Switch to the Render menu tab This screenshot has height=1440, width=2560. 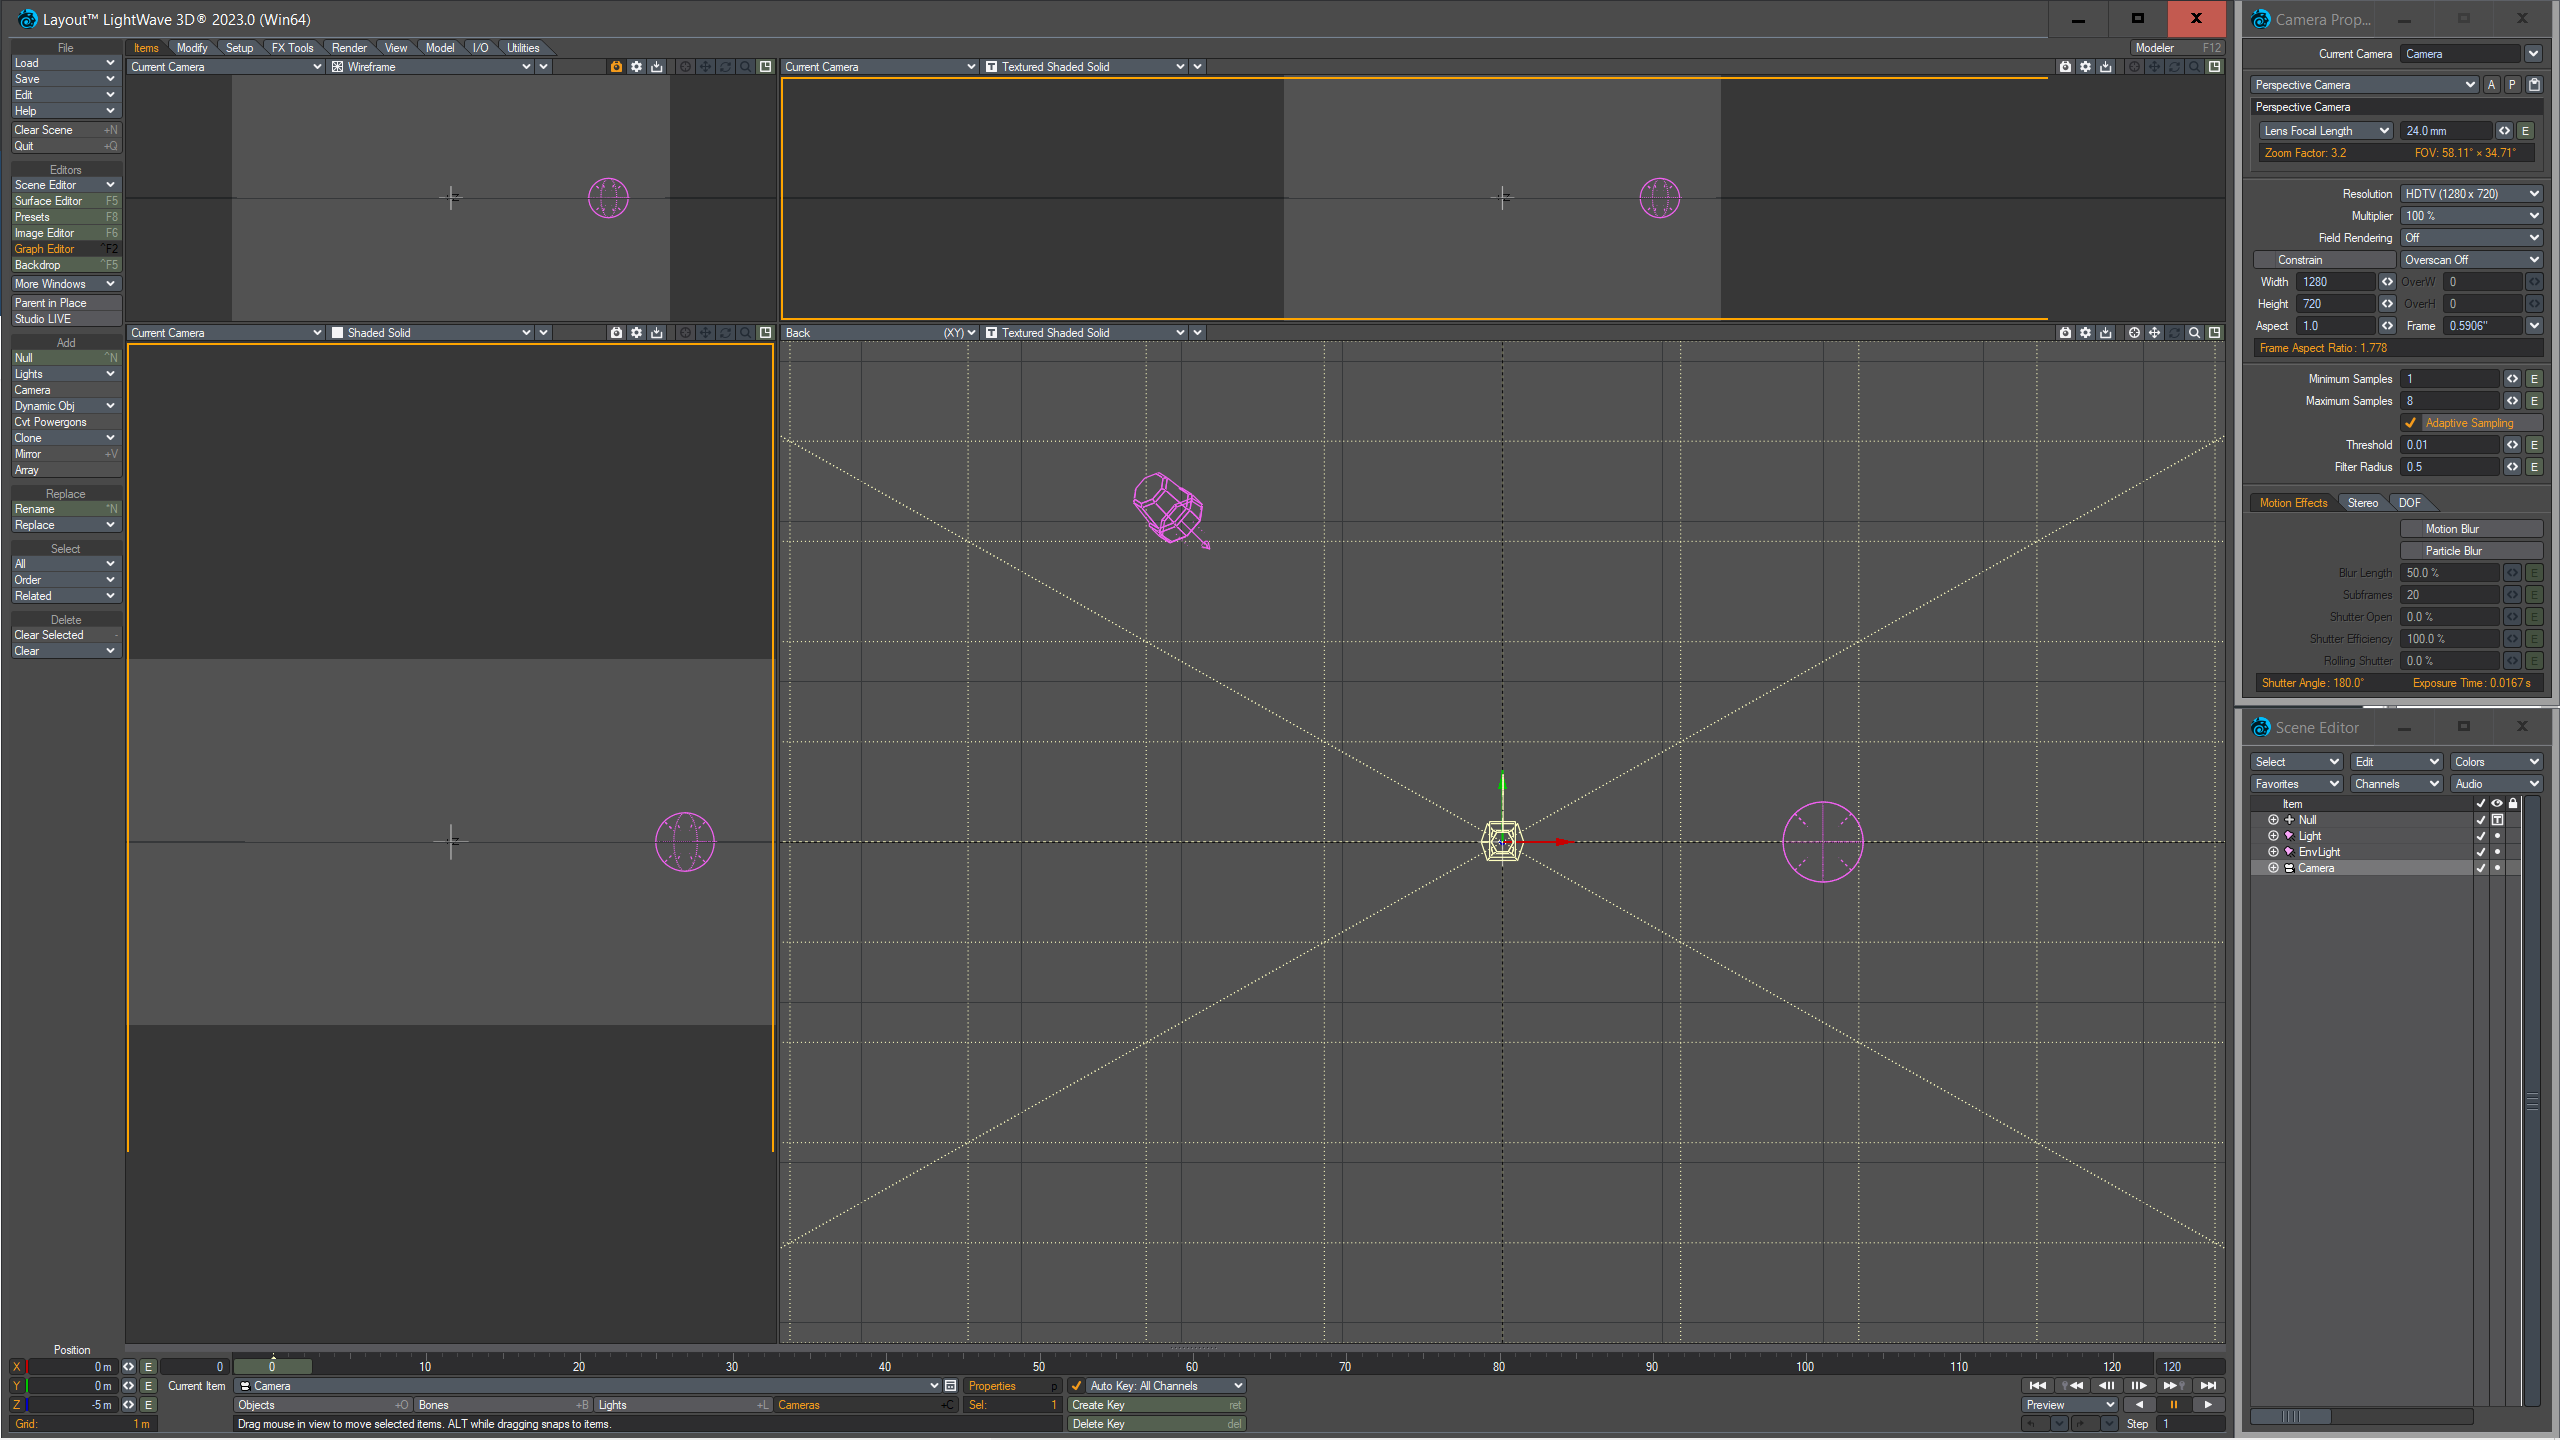pos(349,48)
